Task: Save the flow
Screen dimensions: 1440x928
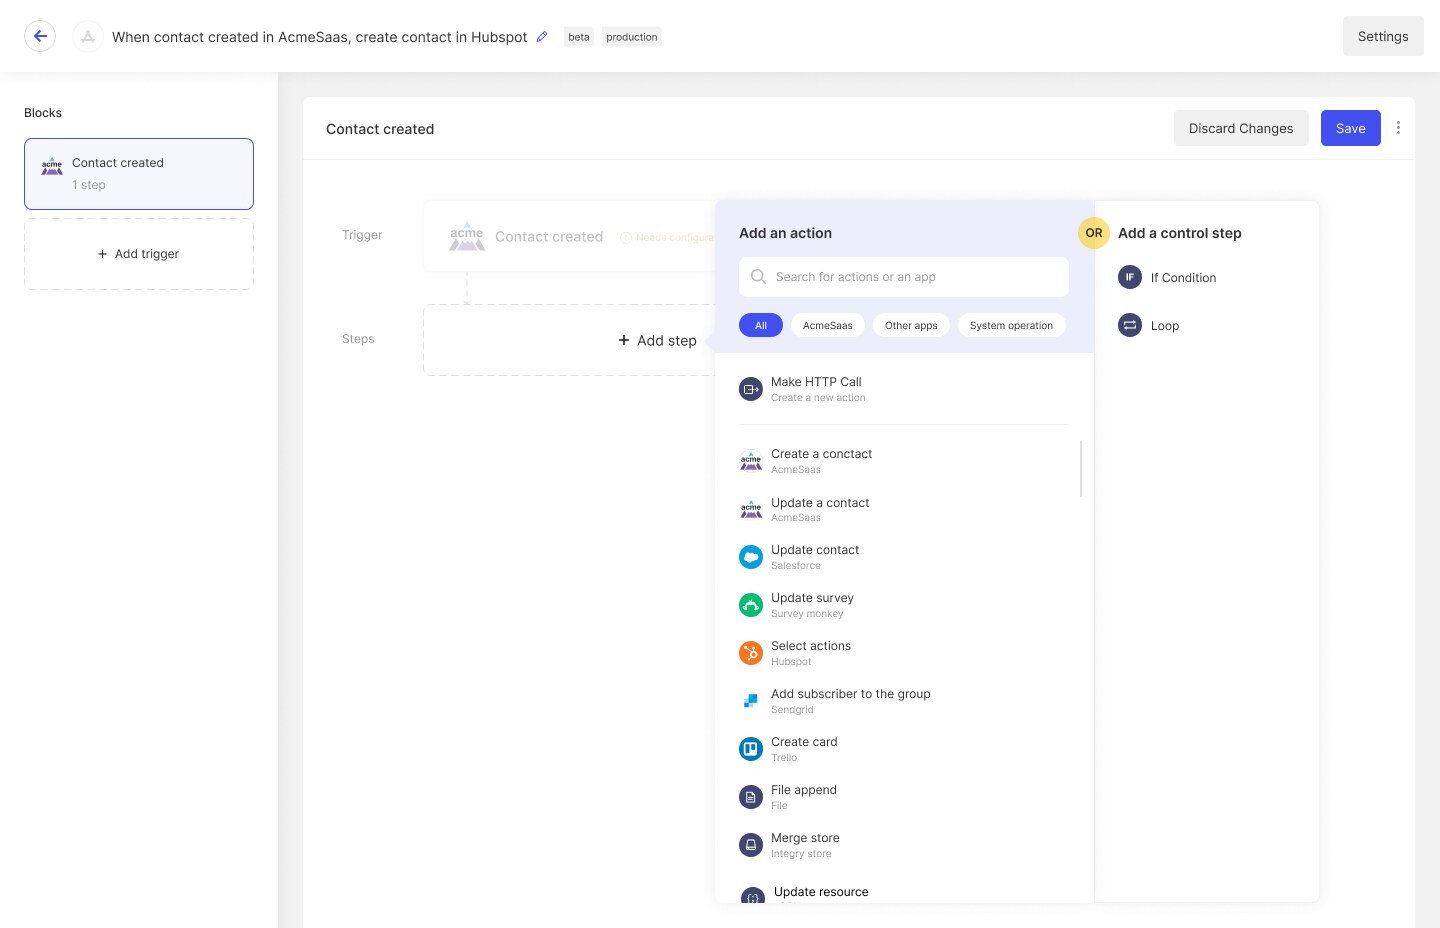Action: pos(1351,128)
